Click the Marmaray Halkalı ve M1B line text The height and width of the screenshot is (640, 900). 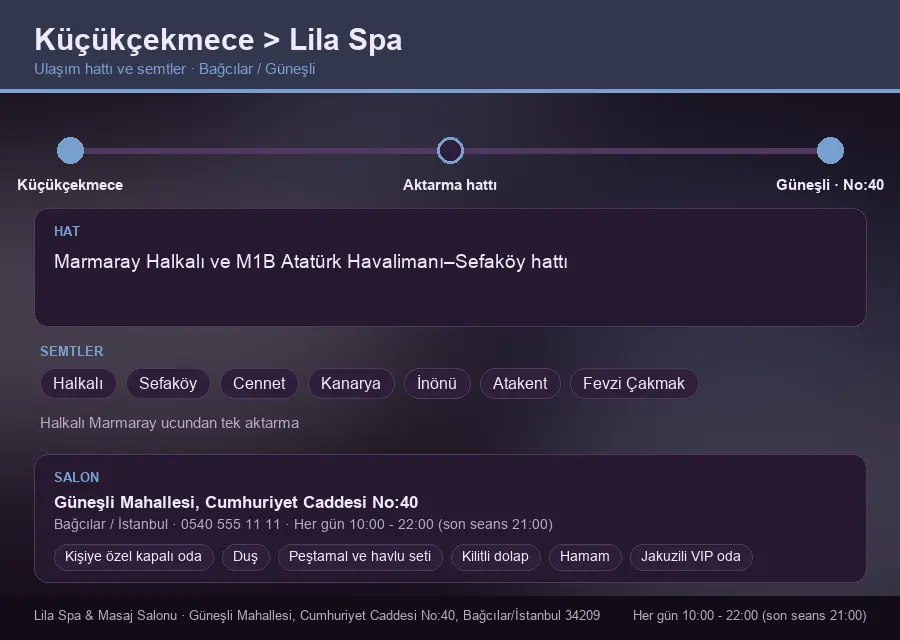coord(311,262)
